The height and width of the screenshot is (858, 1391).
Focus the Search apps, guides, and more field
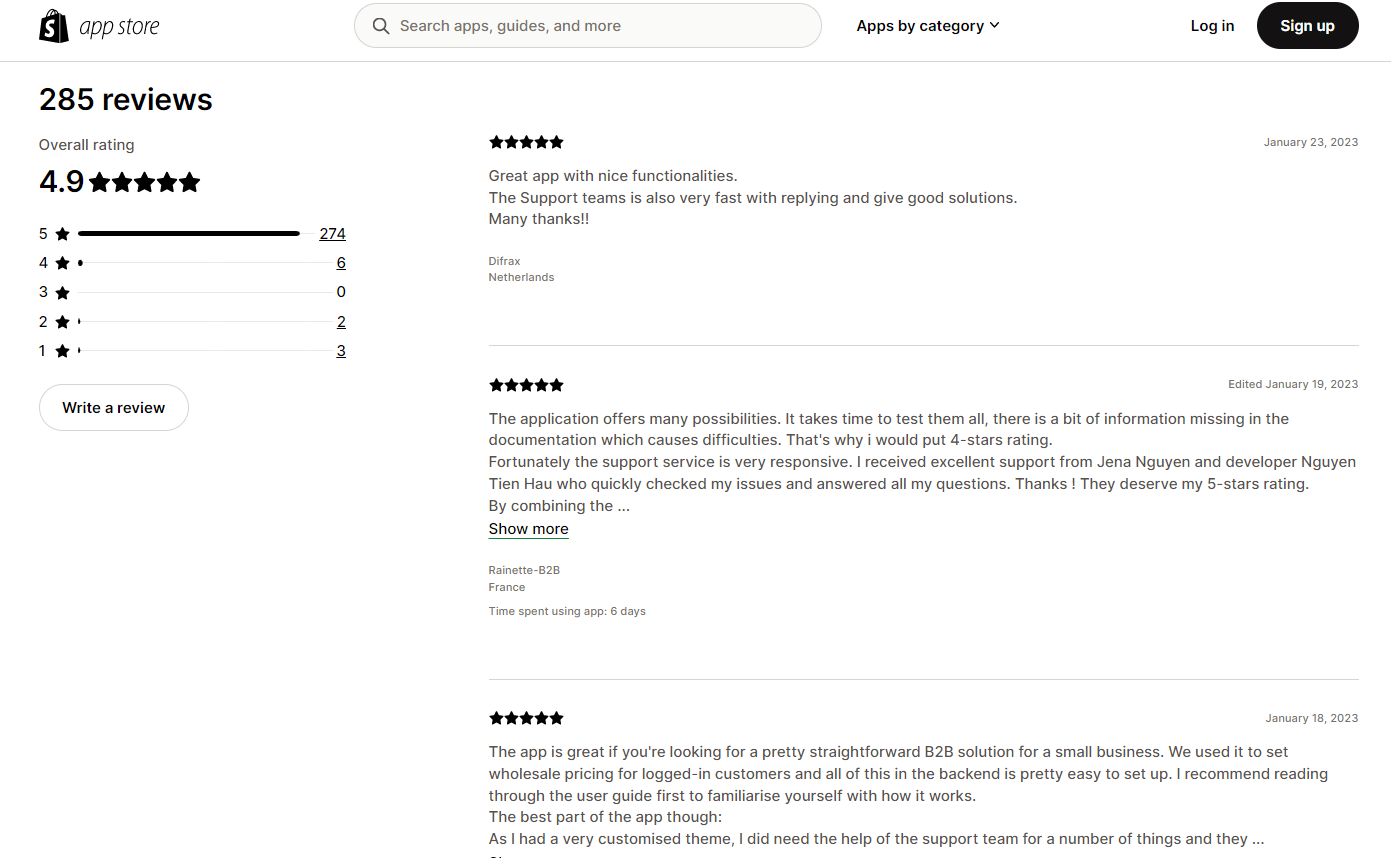600,26
